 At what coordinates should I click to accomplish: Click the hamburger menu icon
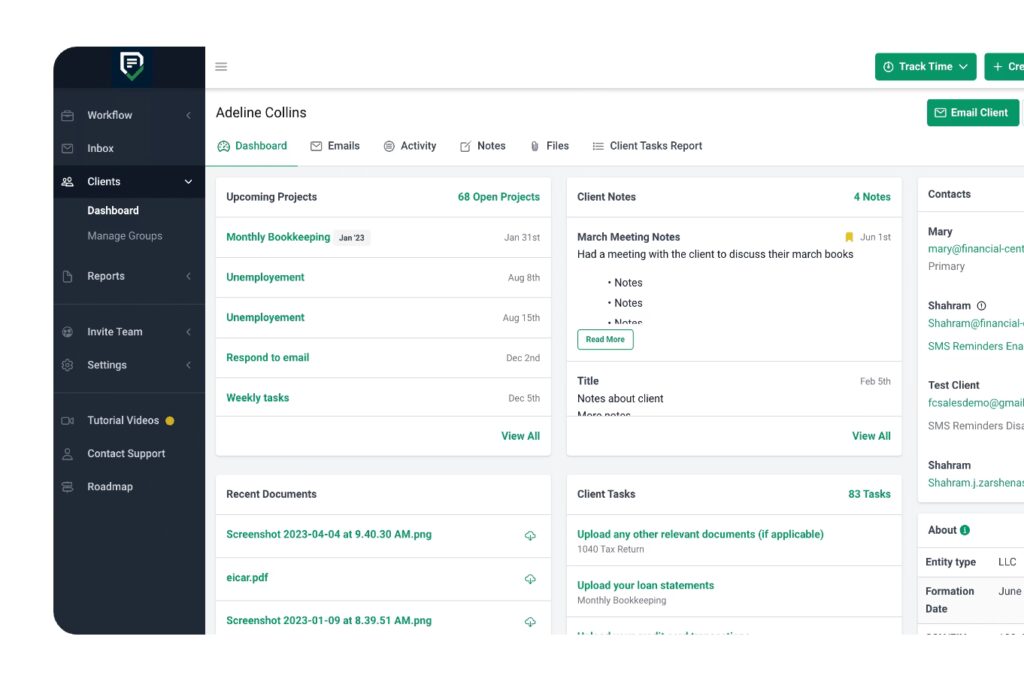coord(221,67)
